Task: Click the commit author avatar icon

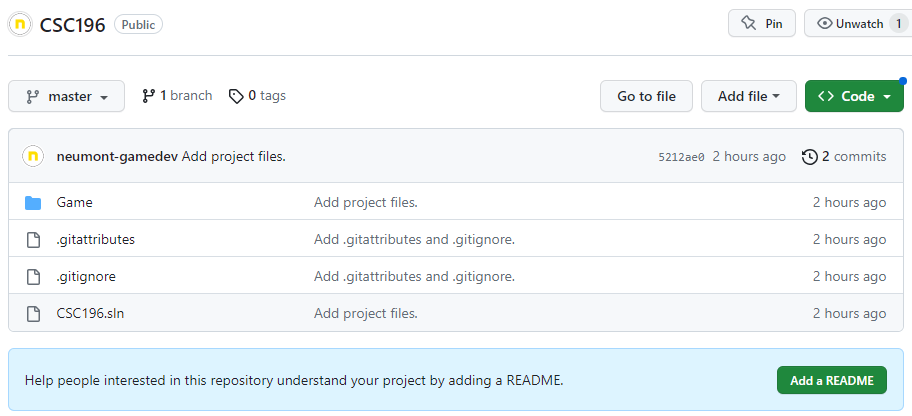Action: (x=33, y=157)
